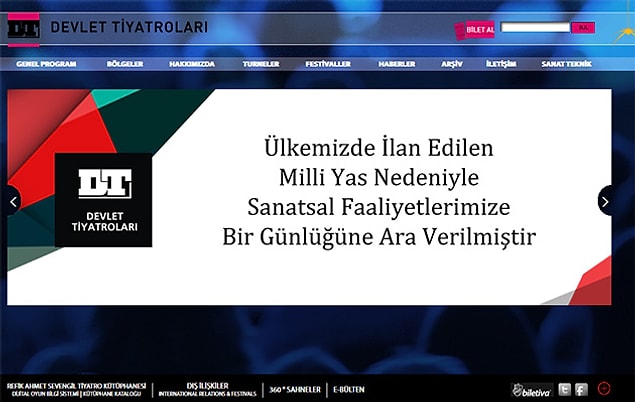Open the E-Bülten footer link
The image size is (635, 402).
click(x=349, y=389)
